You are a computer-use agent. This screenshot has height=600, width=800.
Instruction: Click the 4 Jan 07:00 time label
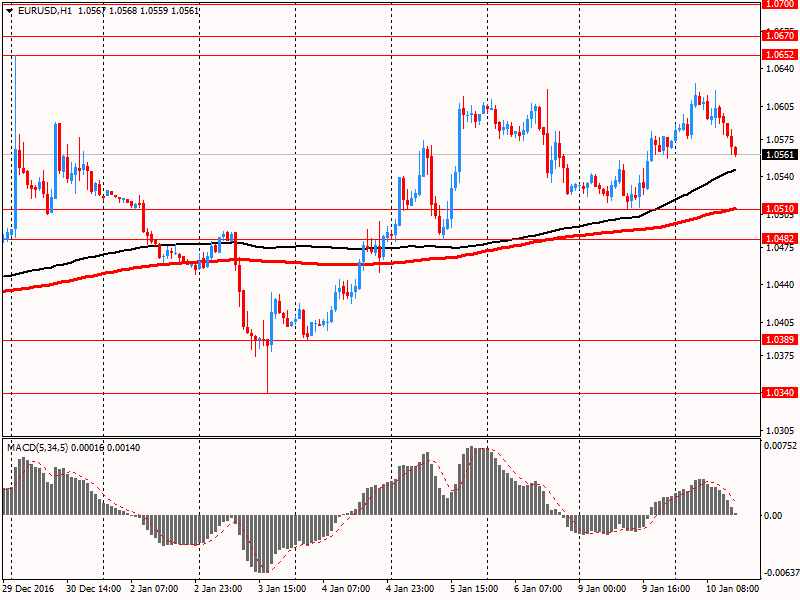click(346, 589)
